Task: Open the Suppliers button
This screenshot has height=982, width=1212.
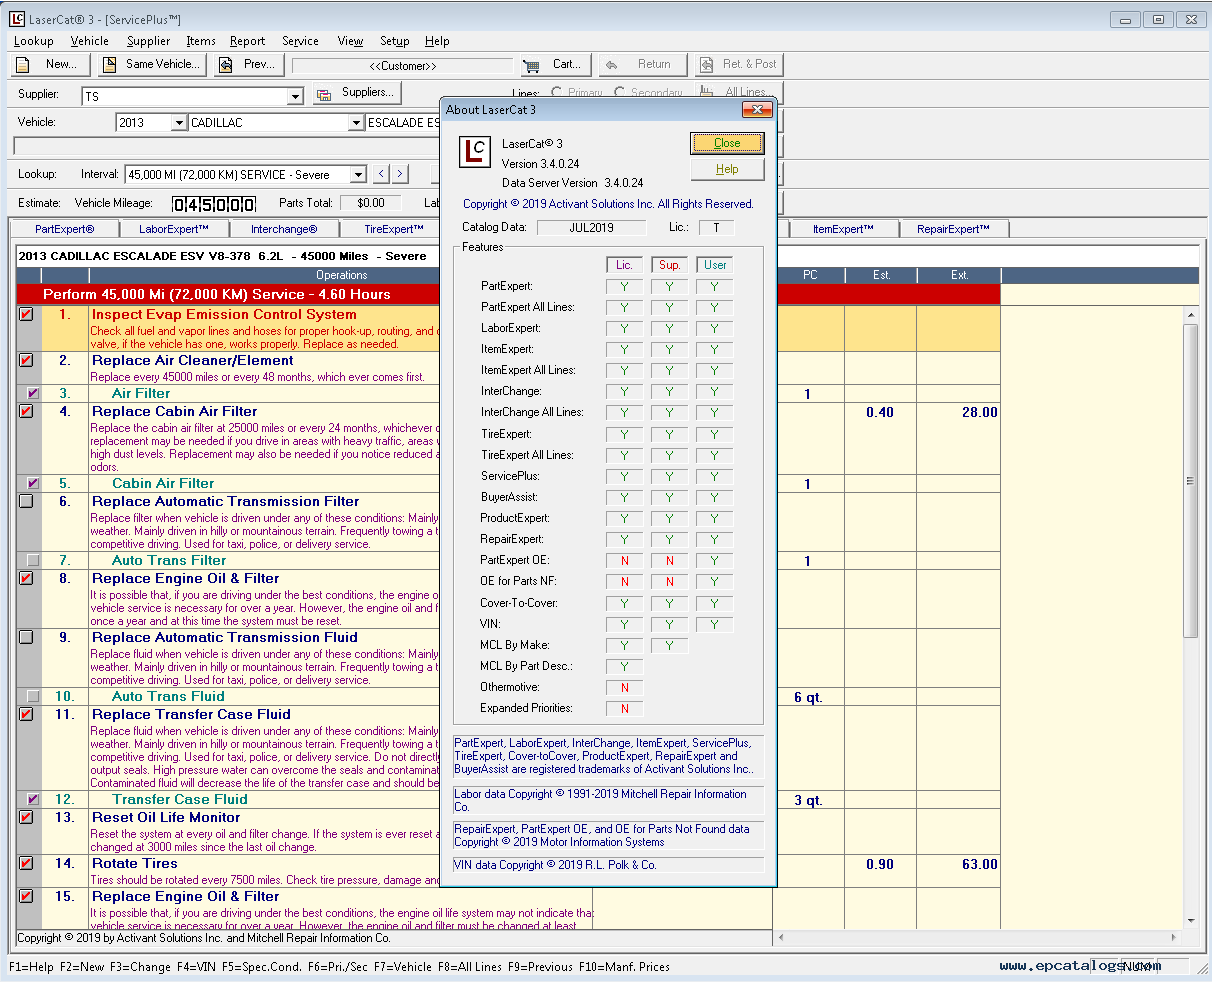Action: 356,93
